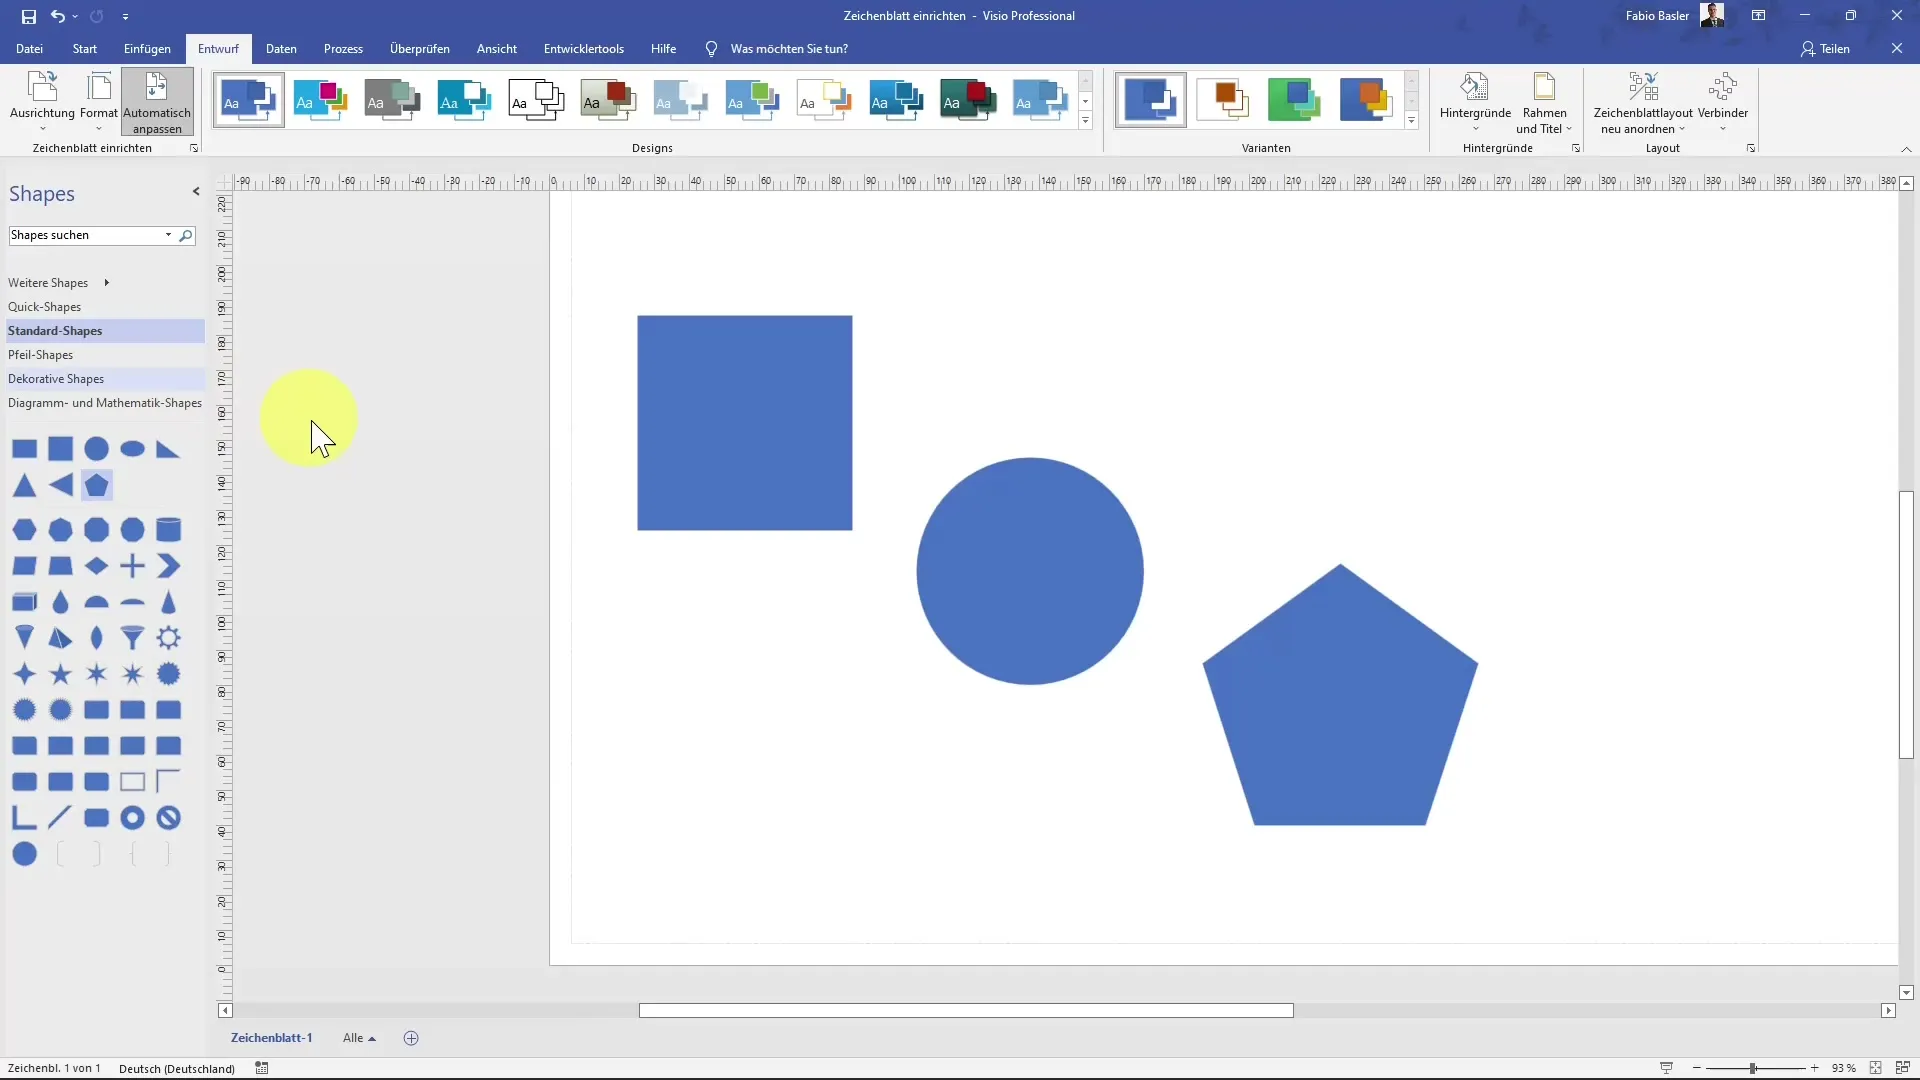The image size is (1920, 1080).
Task: Select the Zeichenblatt-1 page tab
Action: click(x=271, y=1038)
